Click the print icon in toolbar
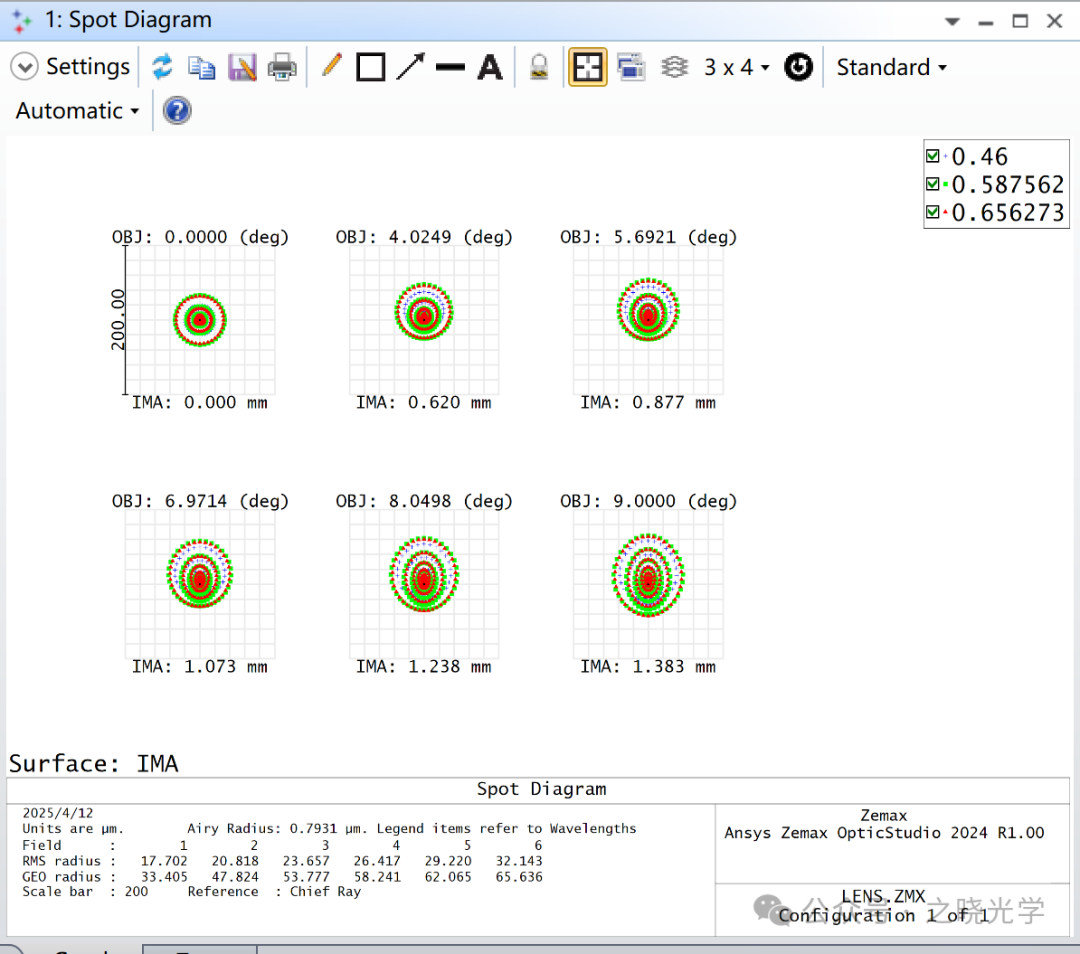Screen dimensions: 1080x954 [x=283, y=67]
